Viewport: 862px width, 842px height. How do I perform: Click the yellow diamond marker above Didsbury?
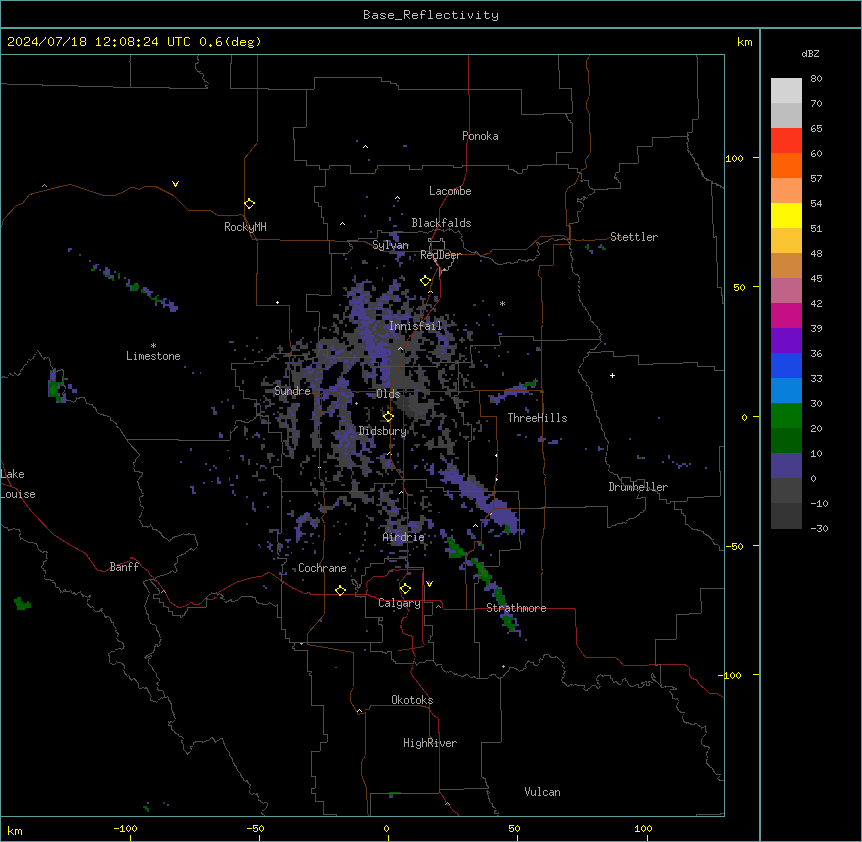click(388, 417)
